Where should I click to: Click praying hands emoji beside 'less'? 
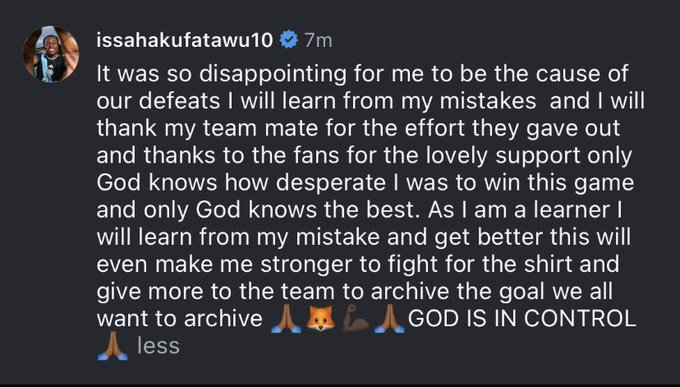click(112, 346)
